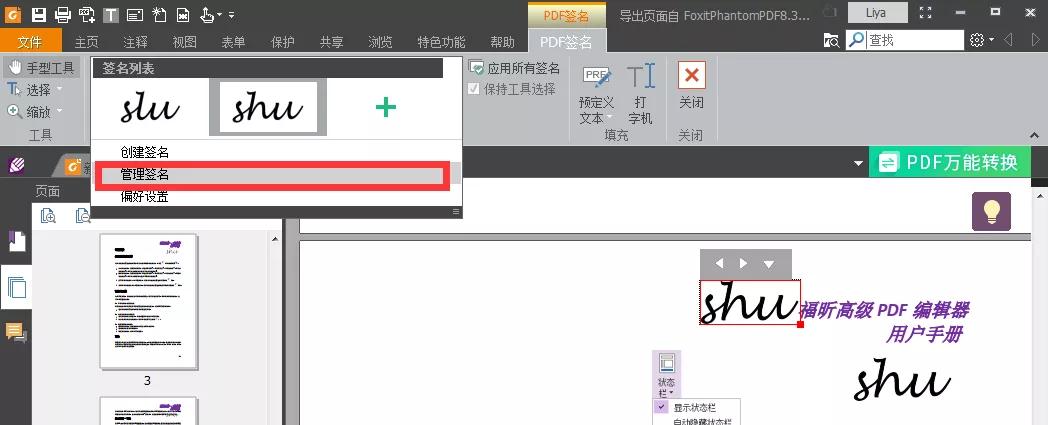Click the left arrow above placed signature
The image size is (1048, 425).
tap(719, 263)
